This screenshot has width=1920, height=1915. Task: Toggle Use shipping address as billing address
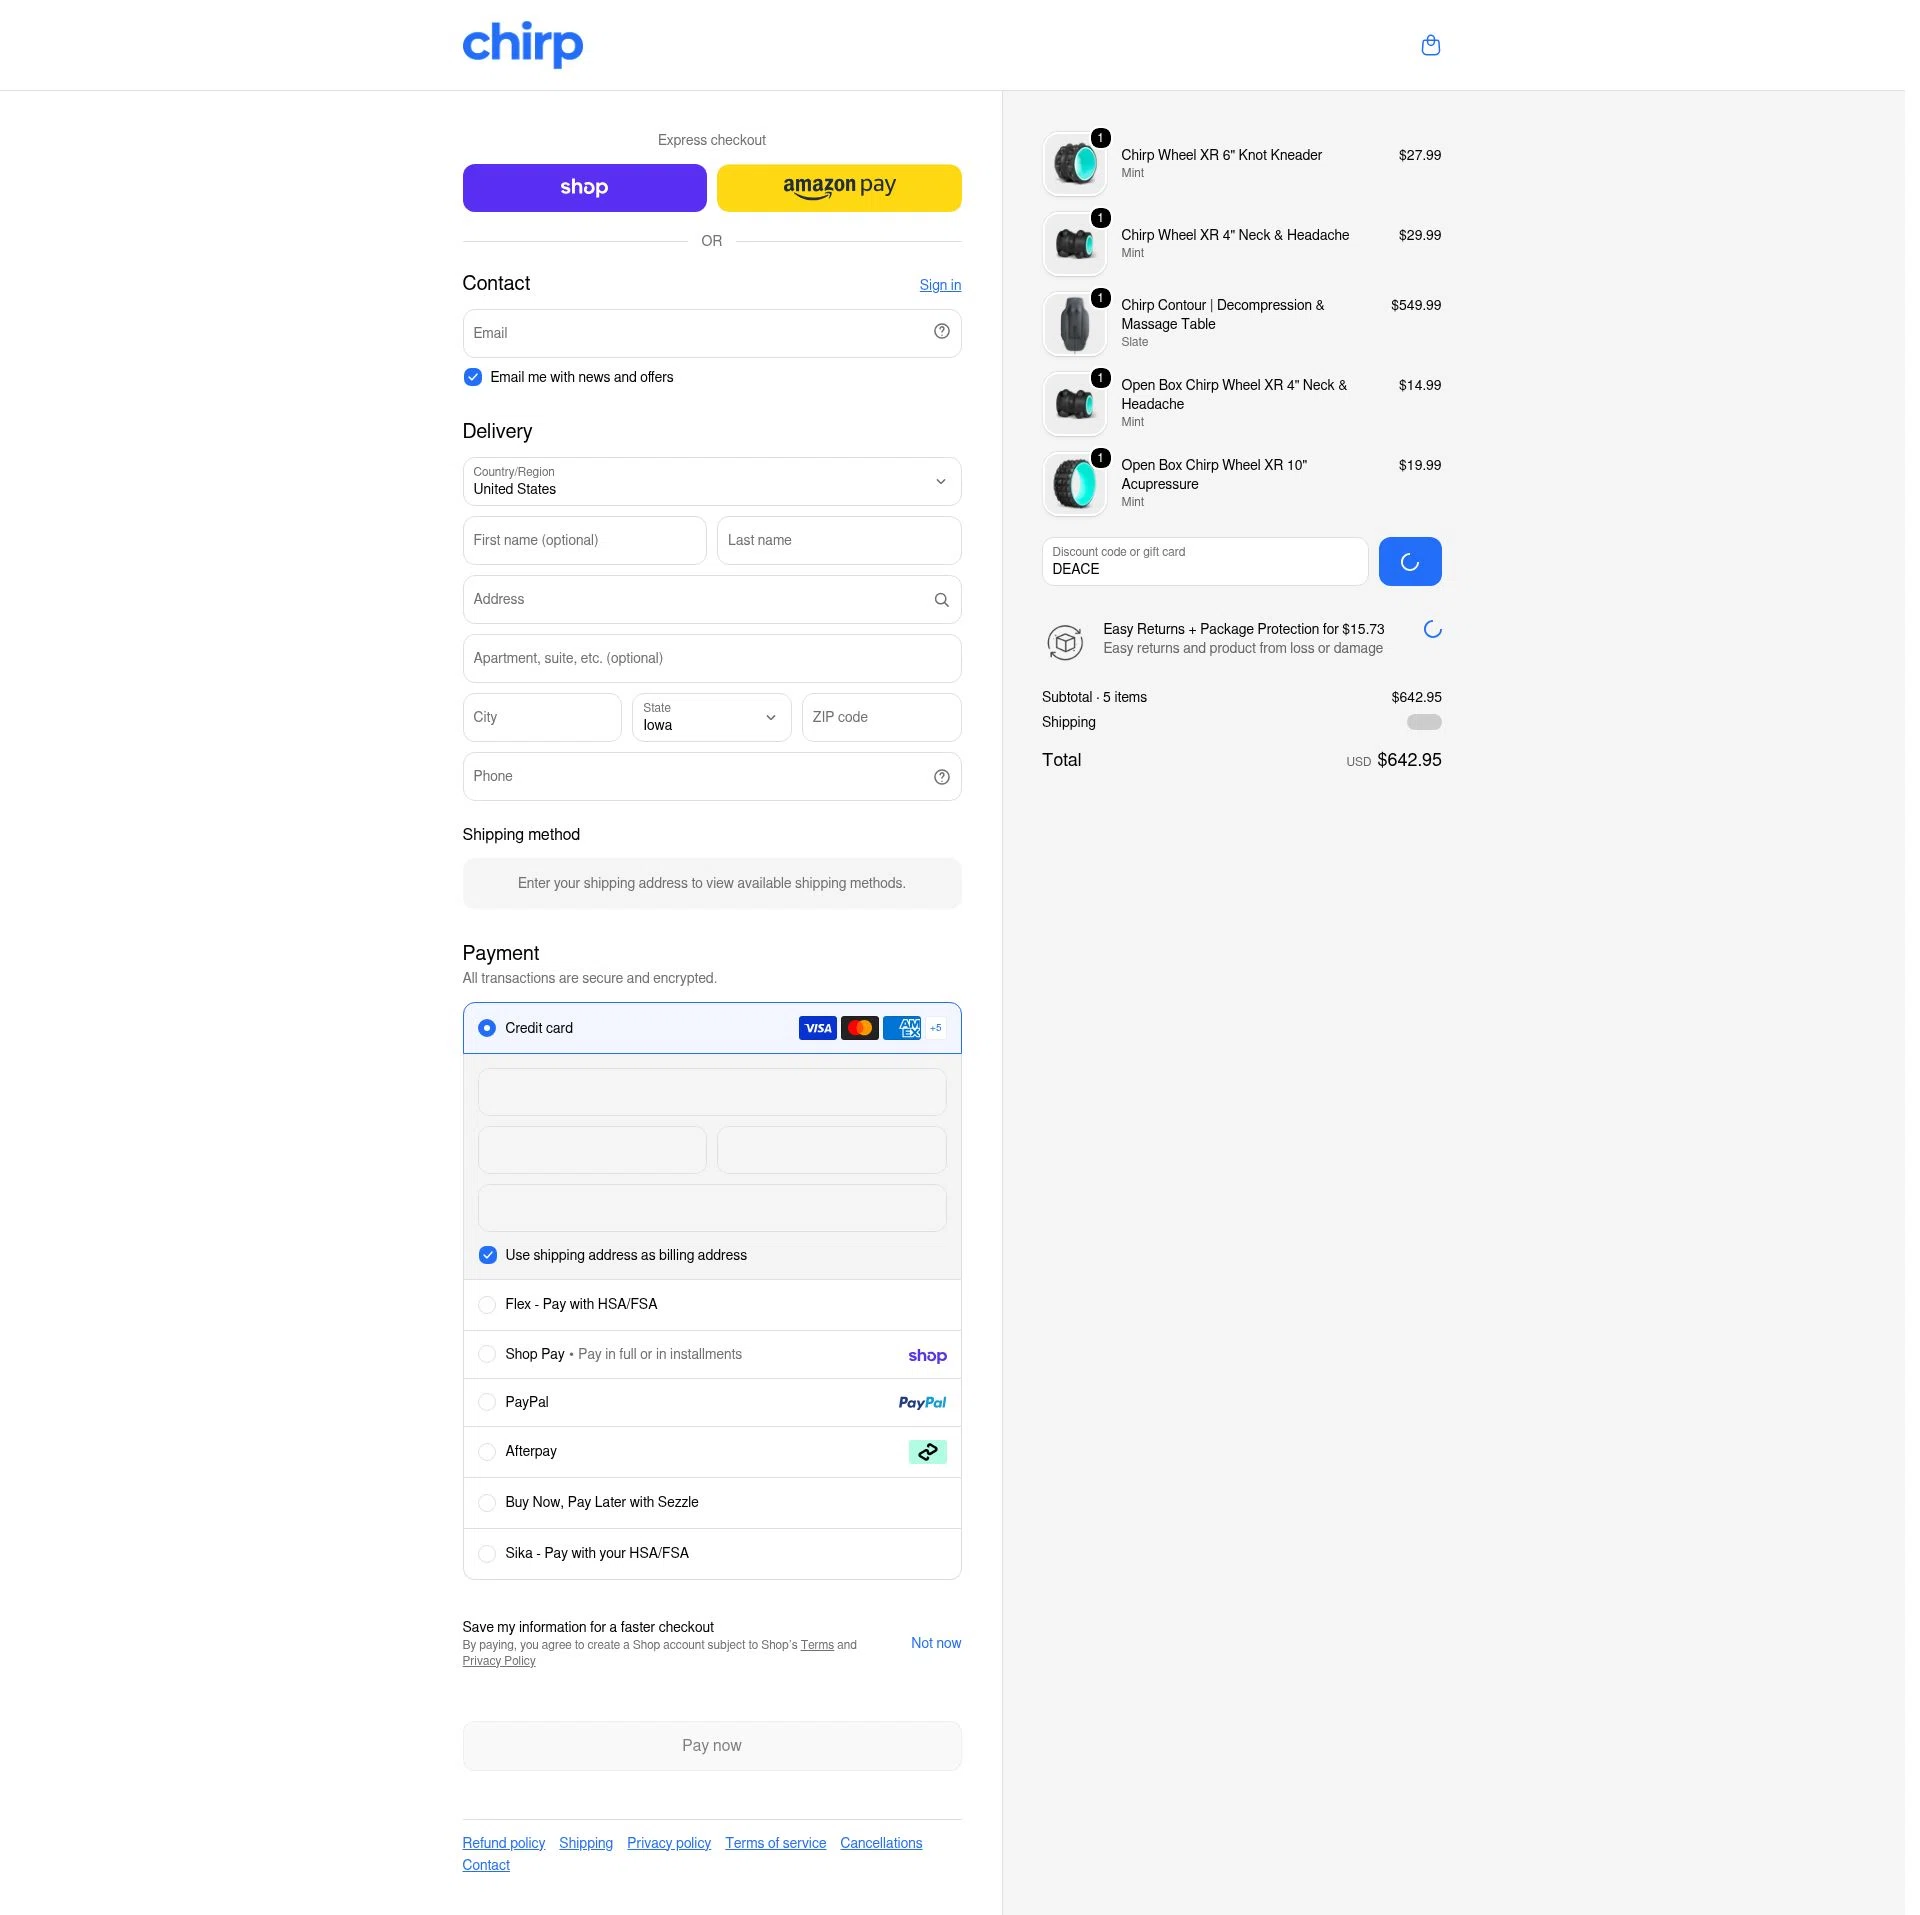point(488,1255)
